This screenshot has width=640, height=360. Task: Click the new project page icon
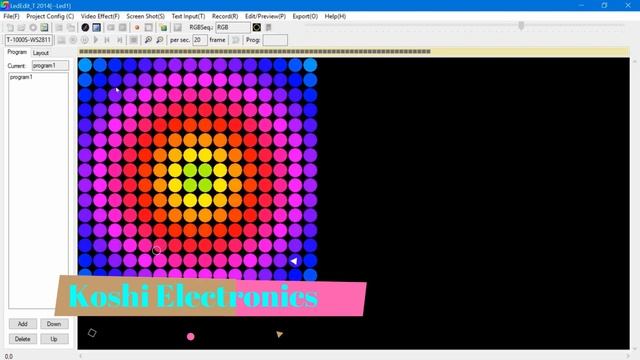pos(10,27)
